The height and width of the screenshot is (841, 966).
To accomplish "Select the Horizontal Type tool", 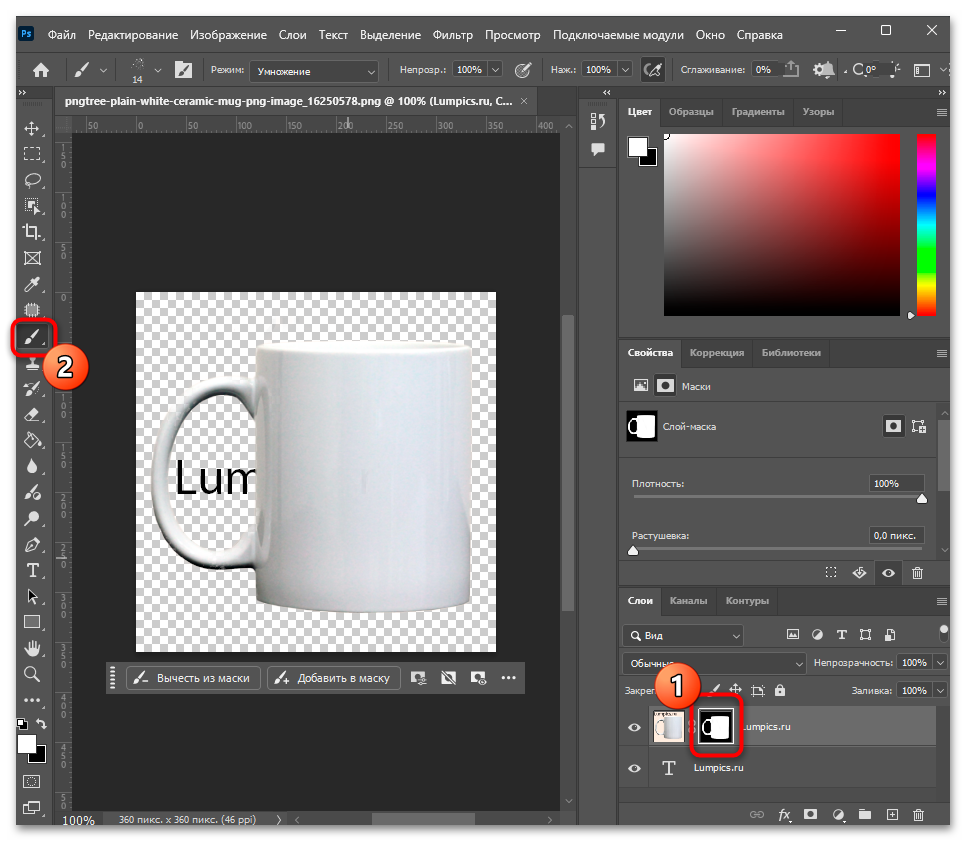I will (x=32, y=571).
